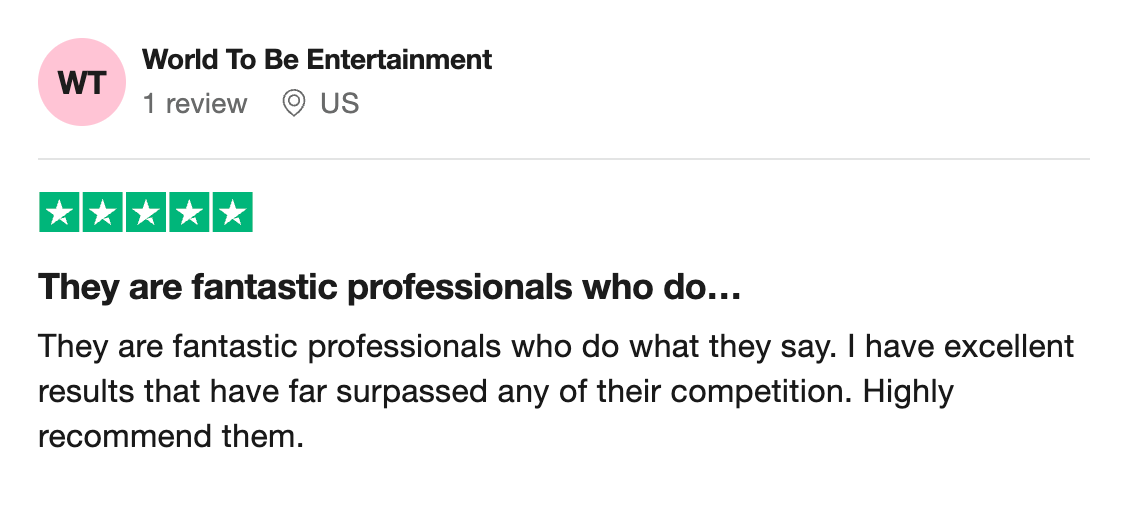Image resolution: width=1126 pixels, height=510 pixels.
Task: Click the location pin icon
Action: pos(293,104)
